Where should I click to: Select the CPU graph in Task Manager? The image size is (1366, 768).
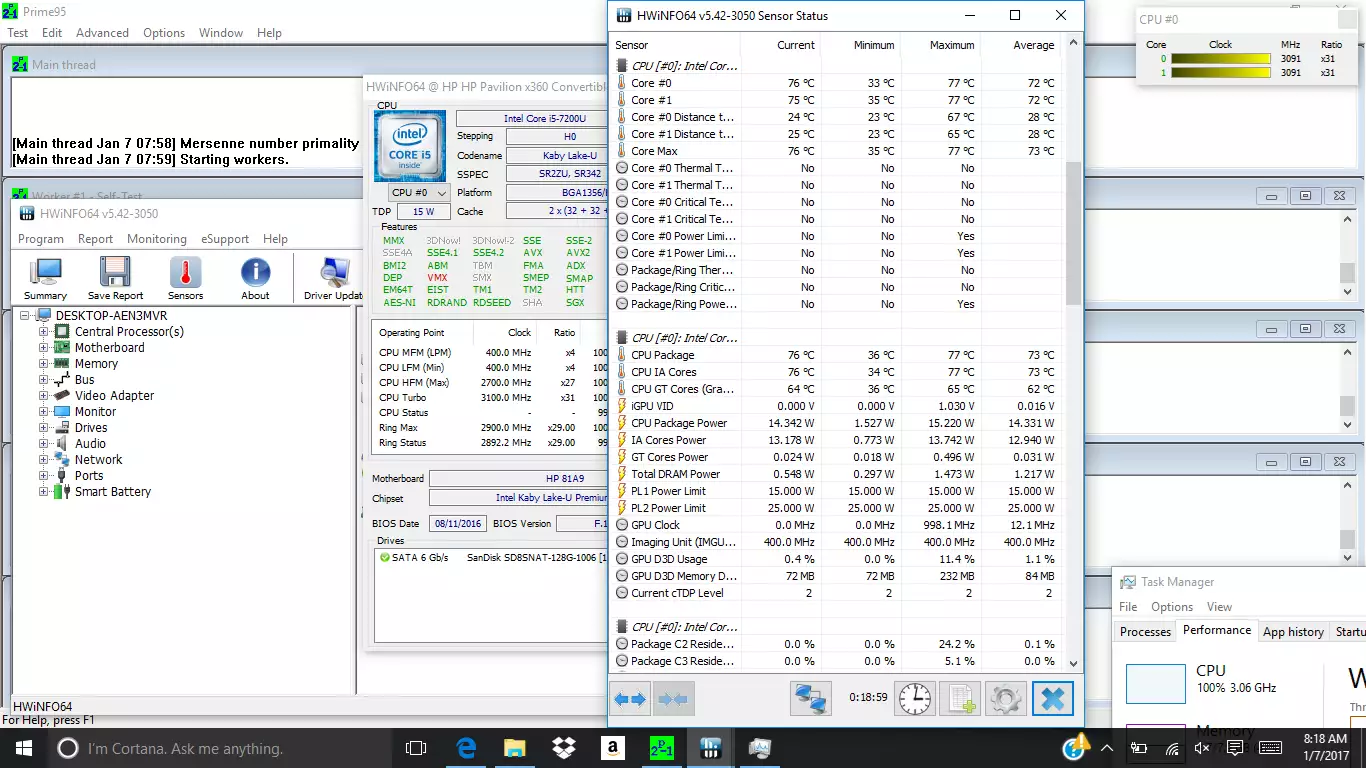(x=1155, y=684)
